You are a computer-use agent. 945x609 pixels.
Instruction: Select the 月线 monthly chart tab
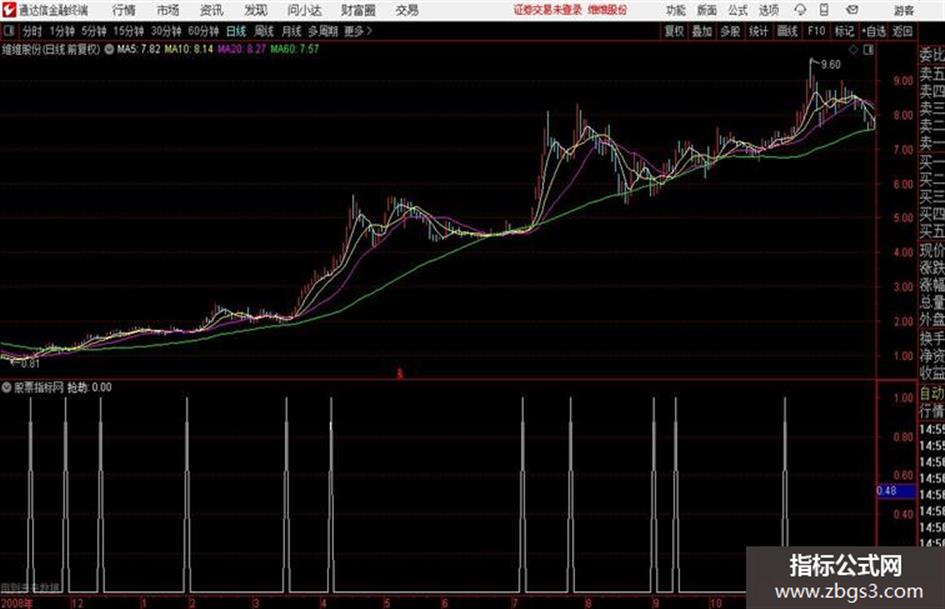(x=291, y=31)
